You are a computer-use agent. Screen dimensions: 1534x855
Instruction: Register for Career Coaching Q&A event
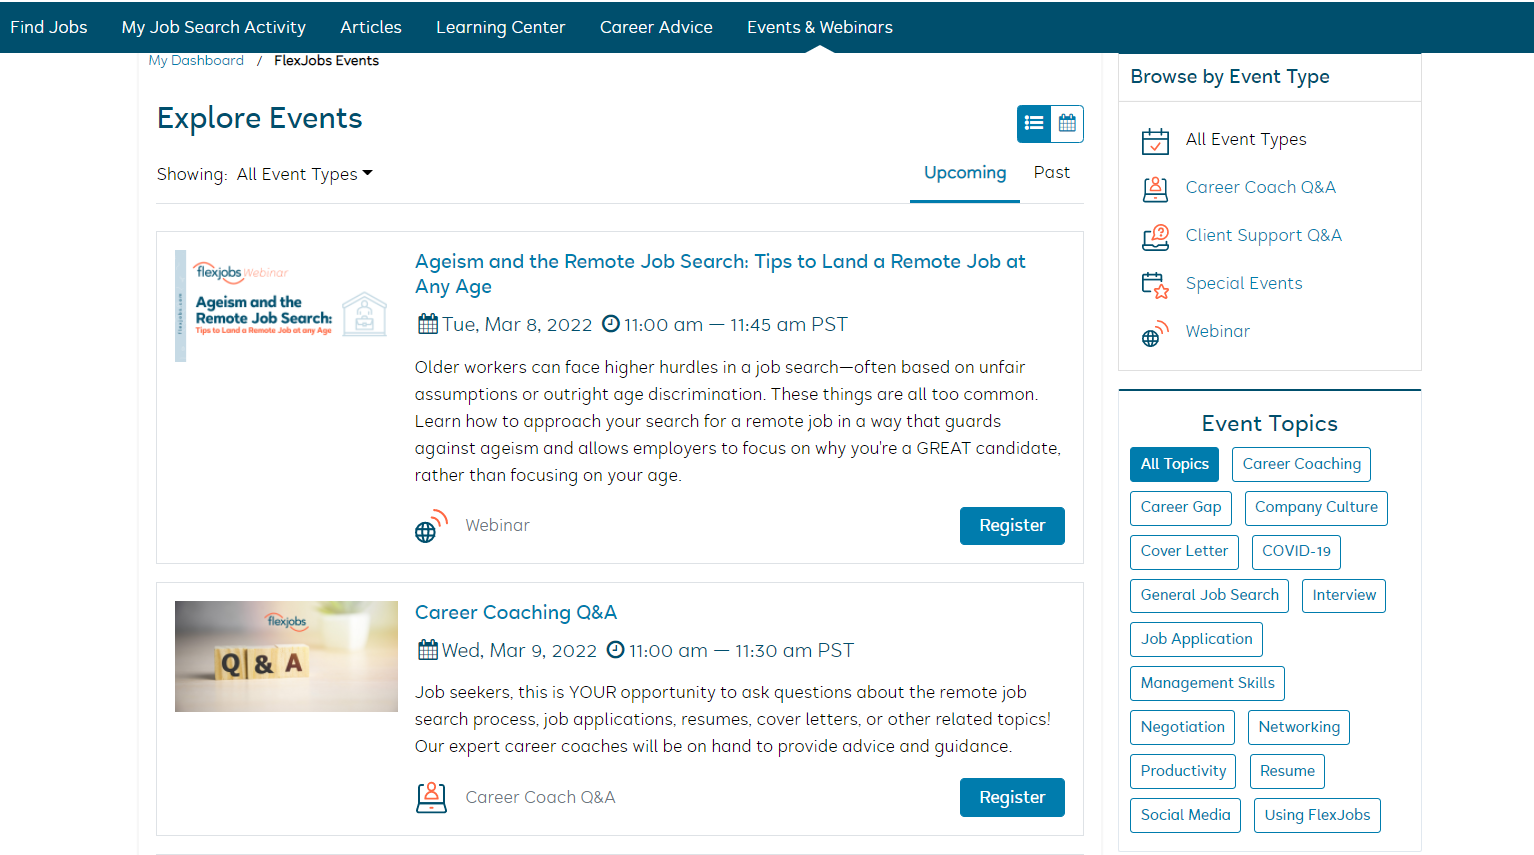coord(1012,797)
